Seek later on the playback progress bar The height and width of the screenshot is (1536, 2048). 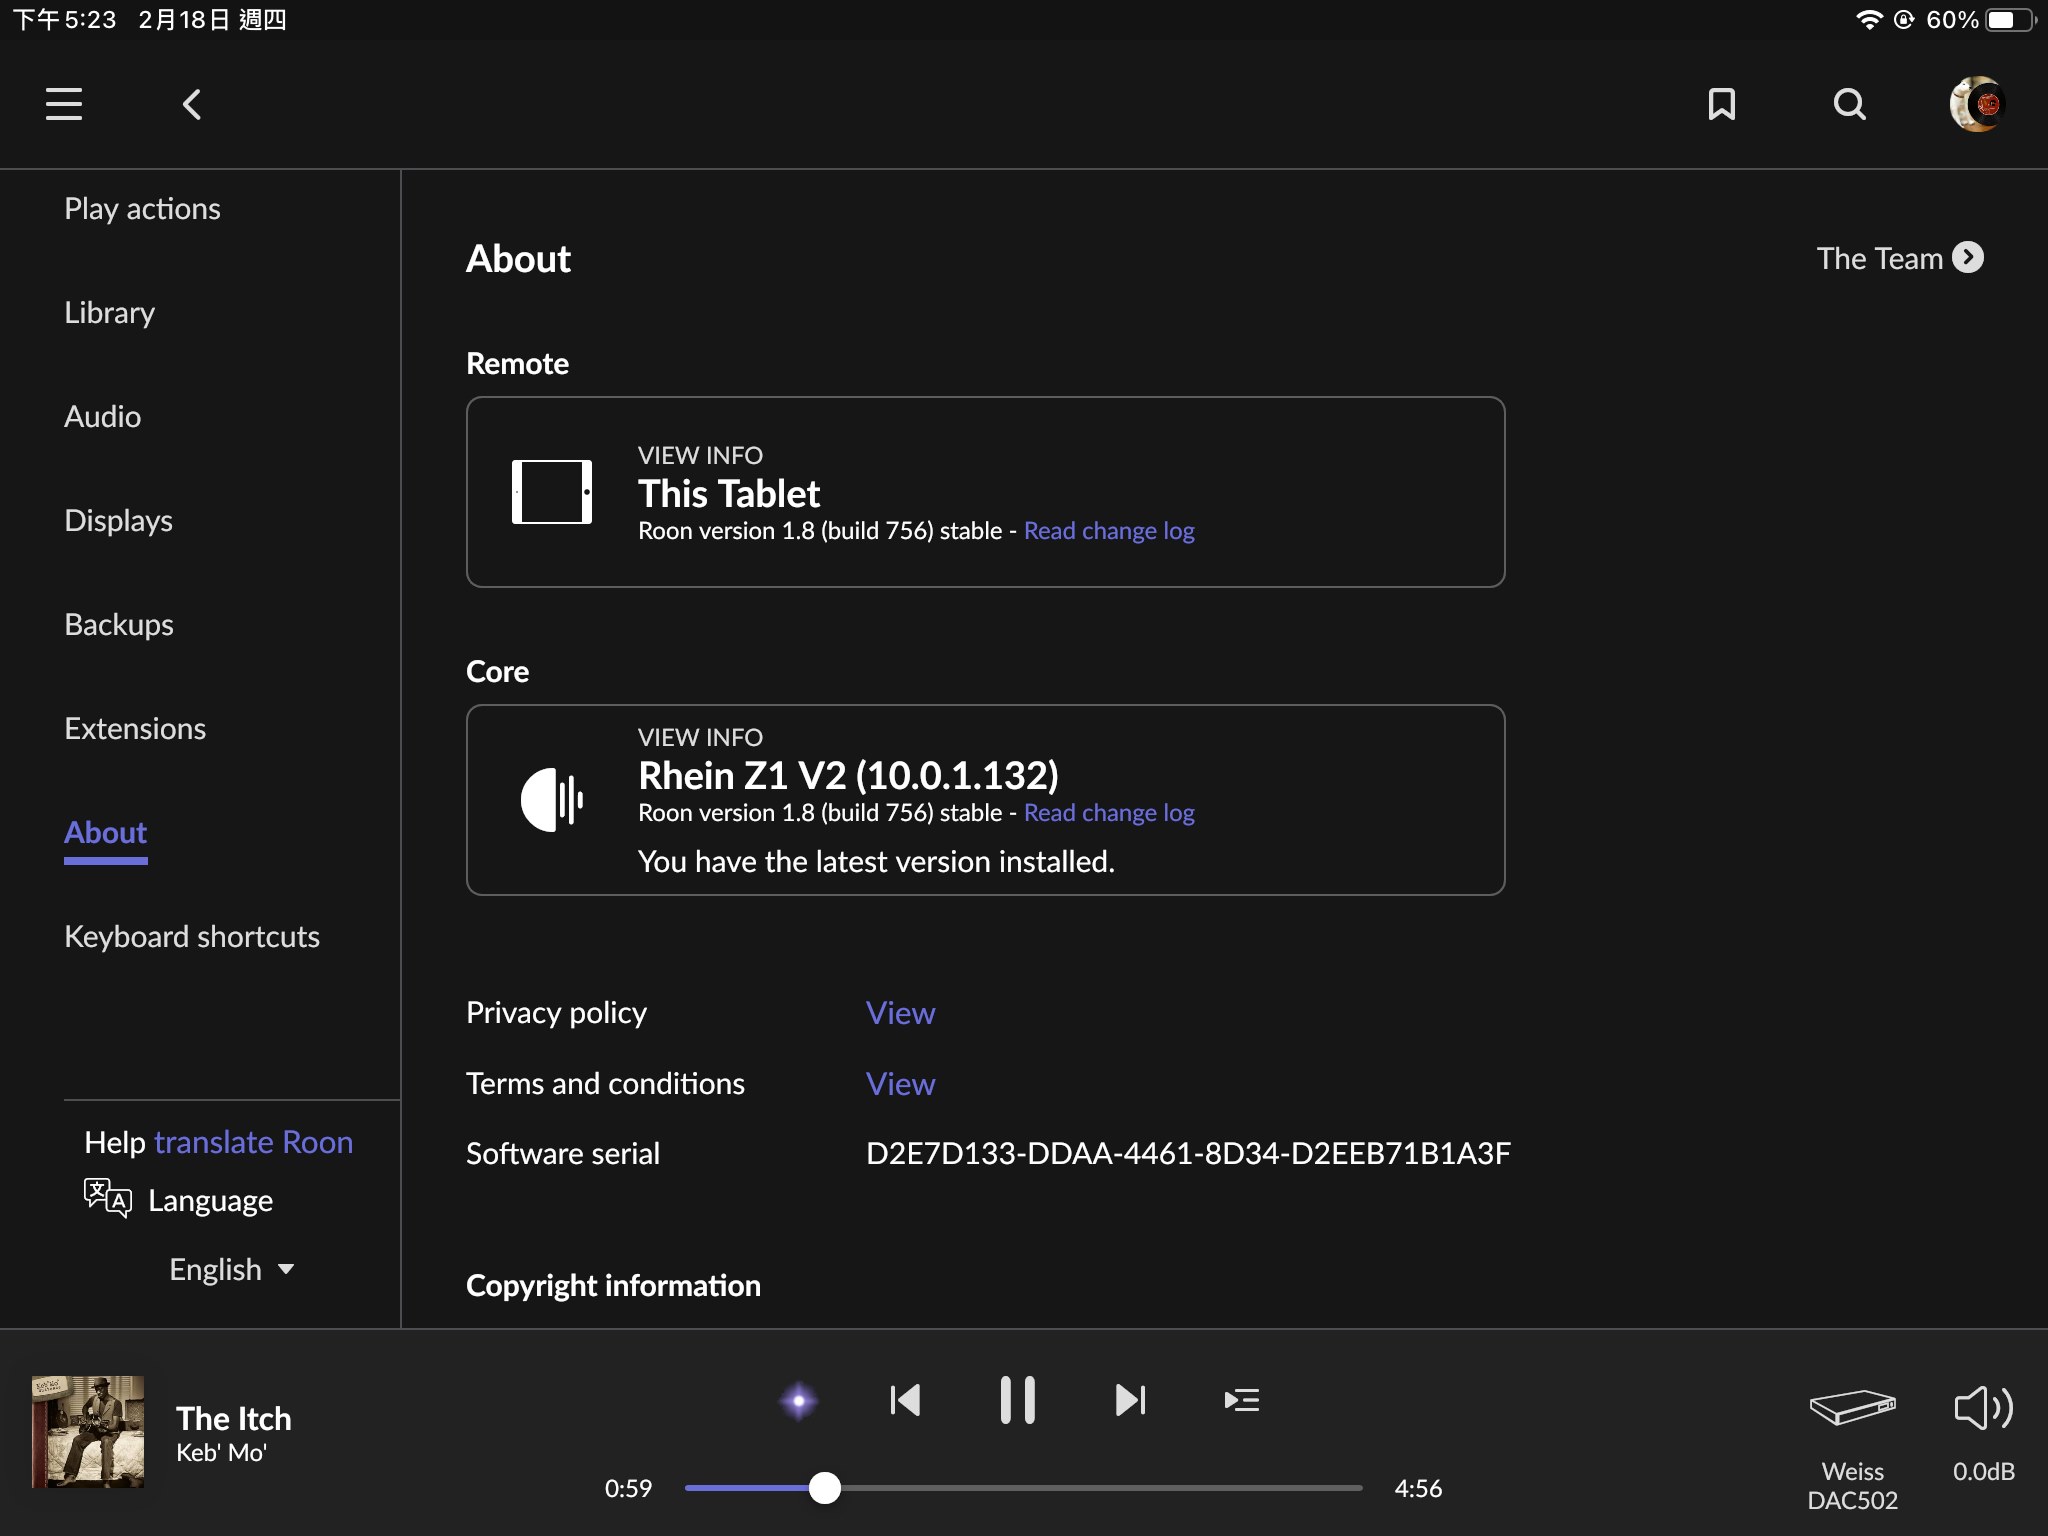[1100, 1488]
